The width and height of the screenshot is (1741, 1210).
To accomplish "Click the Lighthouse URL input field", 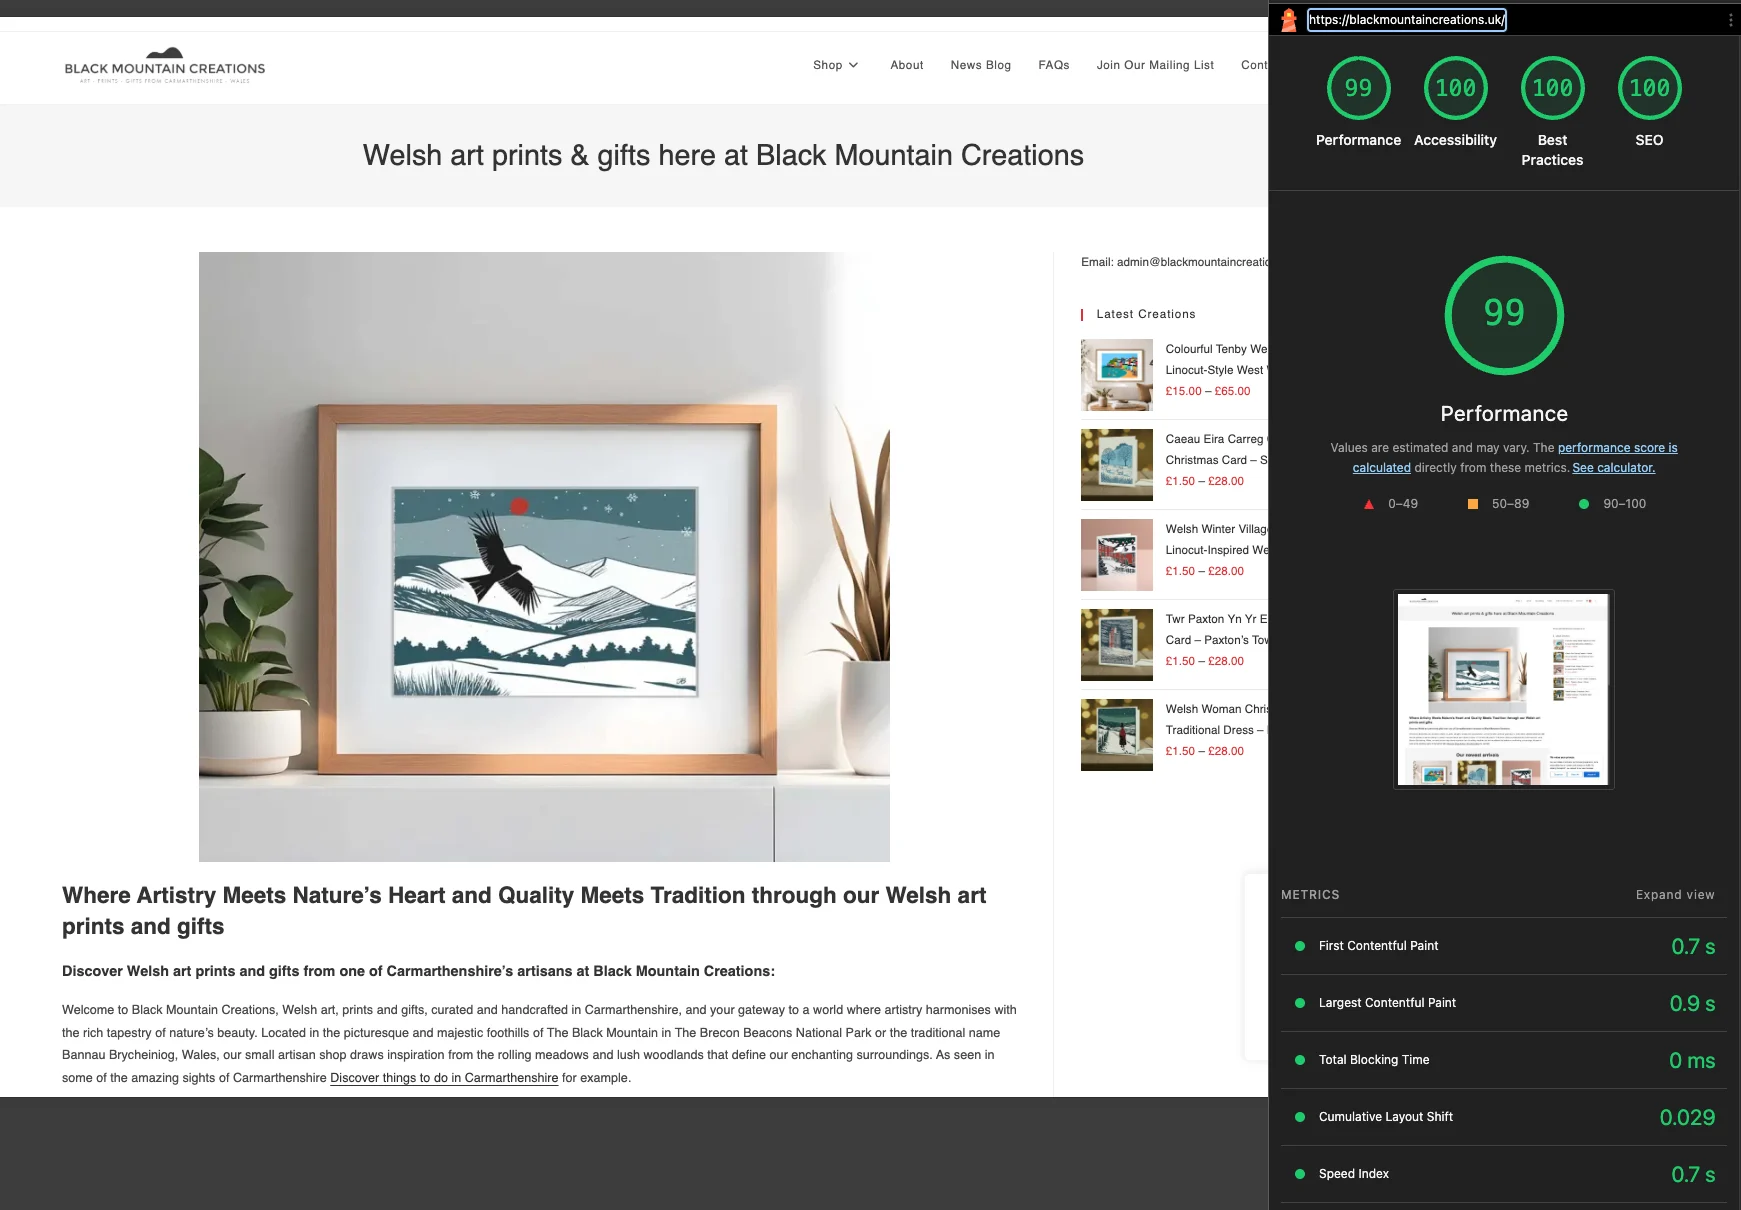I will pos(1406,20).
